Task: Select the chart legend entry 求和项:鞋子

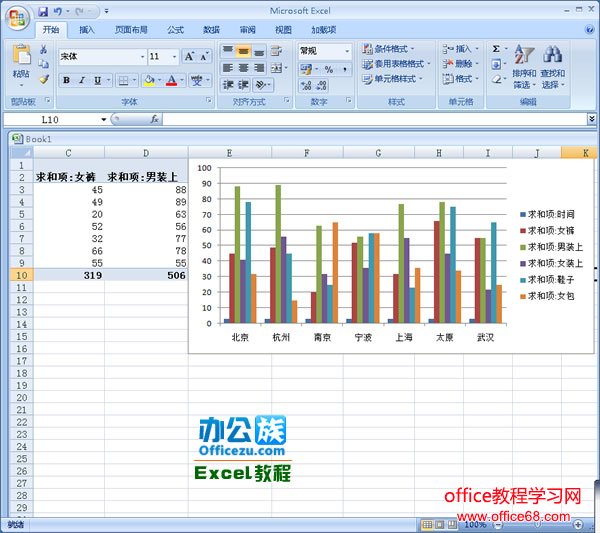Action: pos(548,280)
